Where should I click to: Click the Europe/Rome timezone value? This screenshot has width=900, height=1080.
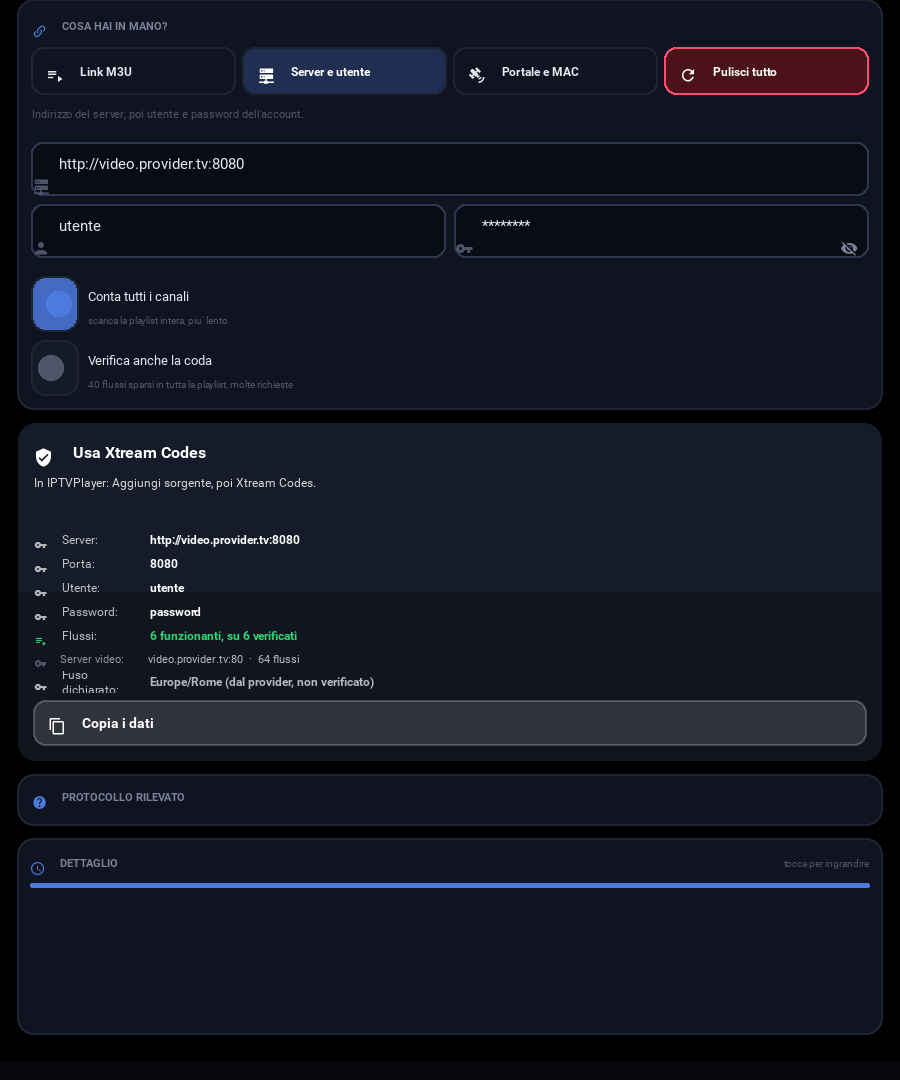pyautogui.click(x=262, y=682)
